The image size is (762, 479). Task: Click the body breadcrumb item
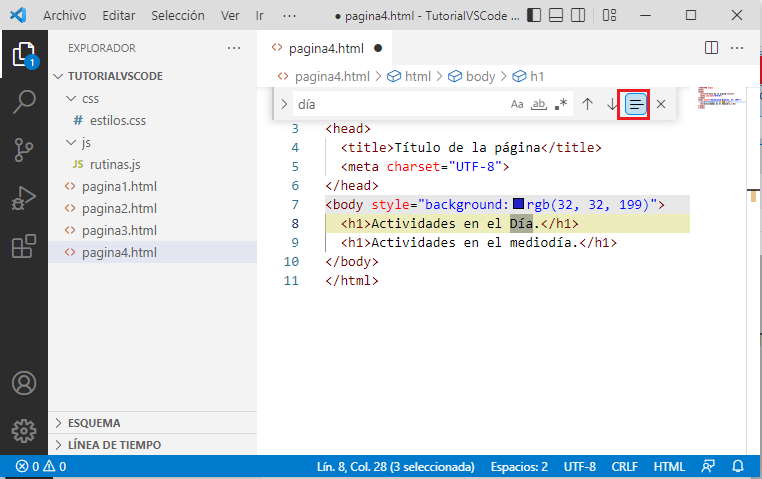coord(480,77)
